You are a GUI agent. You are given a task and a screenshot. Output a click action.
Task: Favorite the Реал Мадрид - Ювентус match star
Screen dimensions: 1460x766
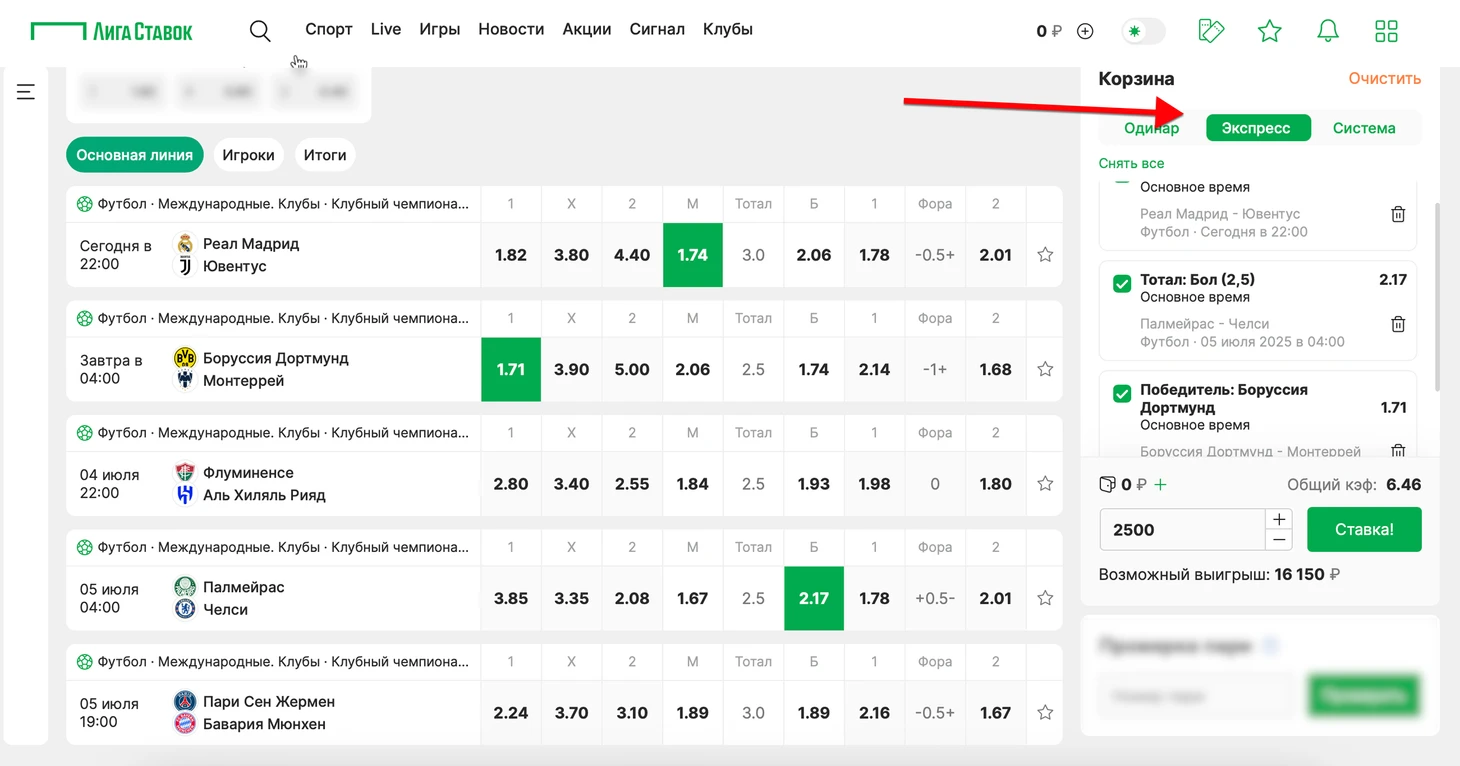coord(1045,255)
